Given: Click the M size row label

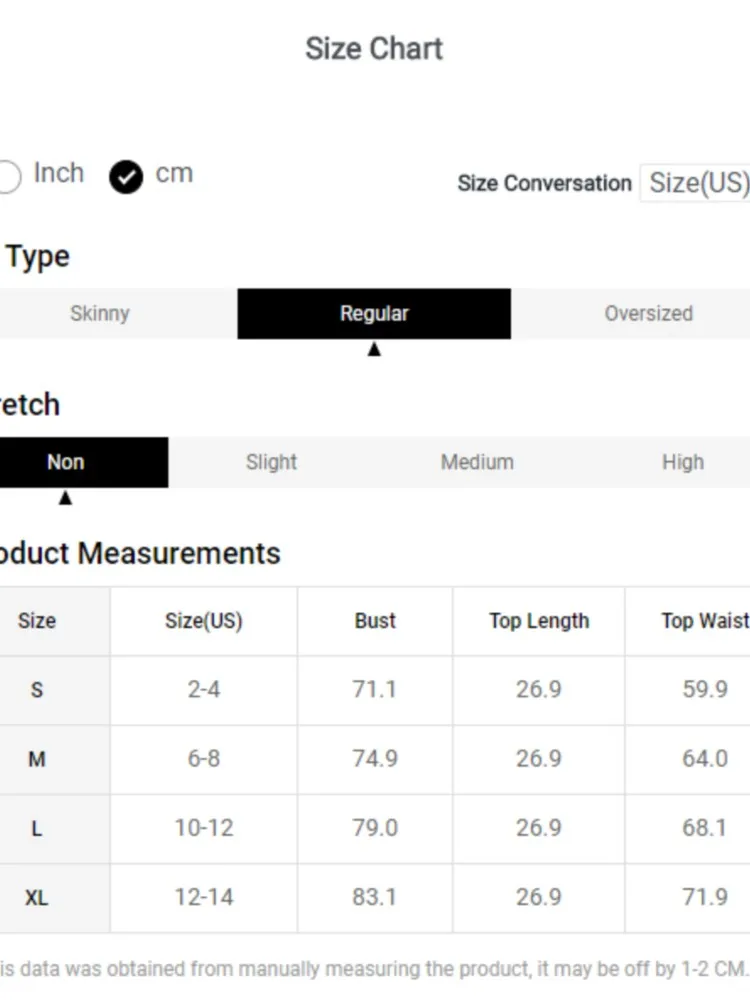Looking at the screenshot, I should pos(37,759).
